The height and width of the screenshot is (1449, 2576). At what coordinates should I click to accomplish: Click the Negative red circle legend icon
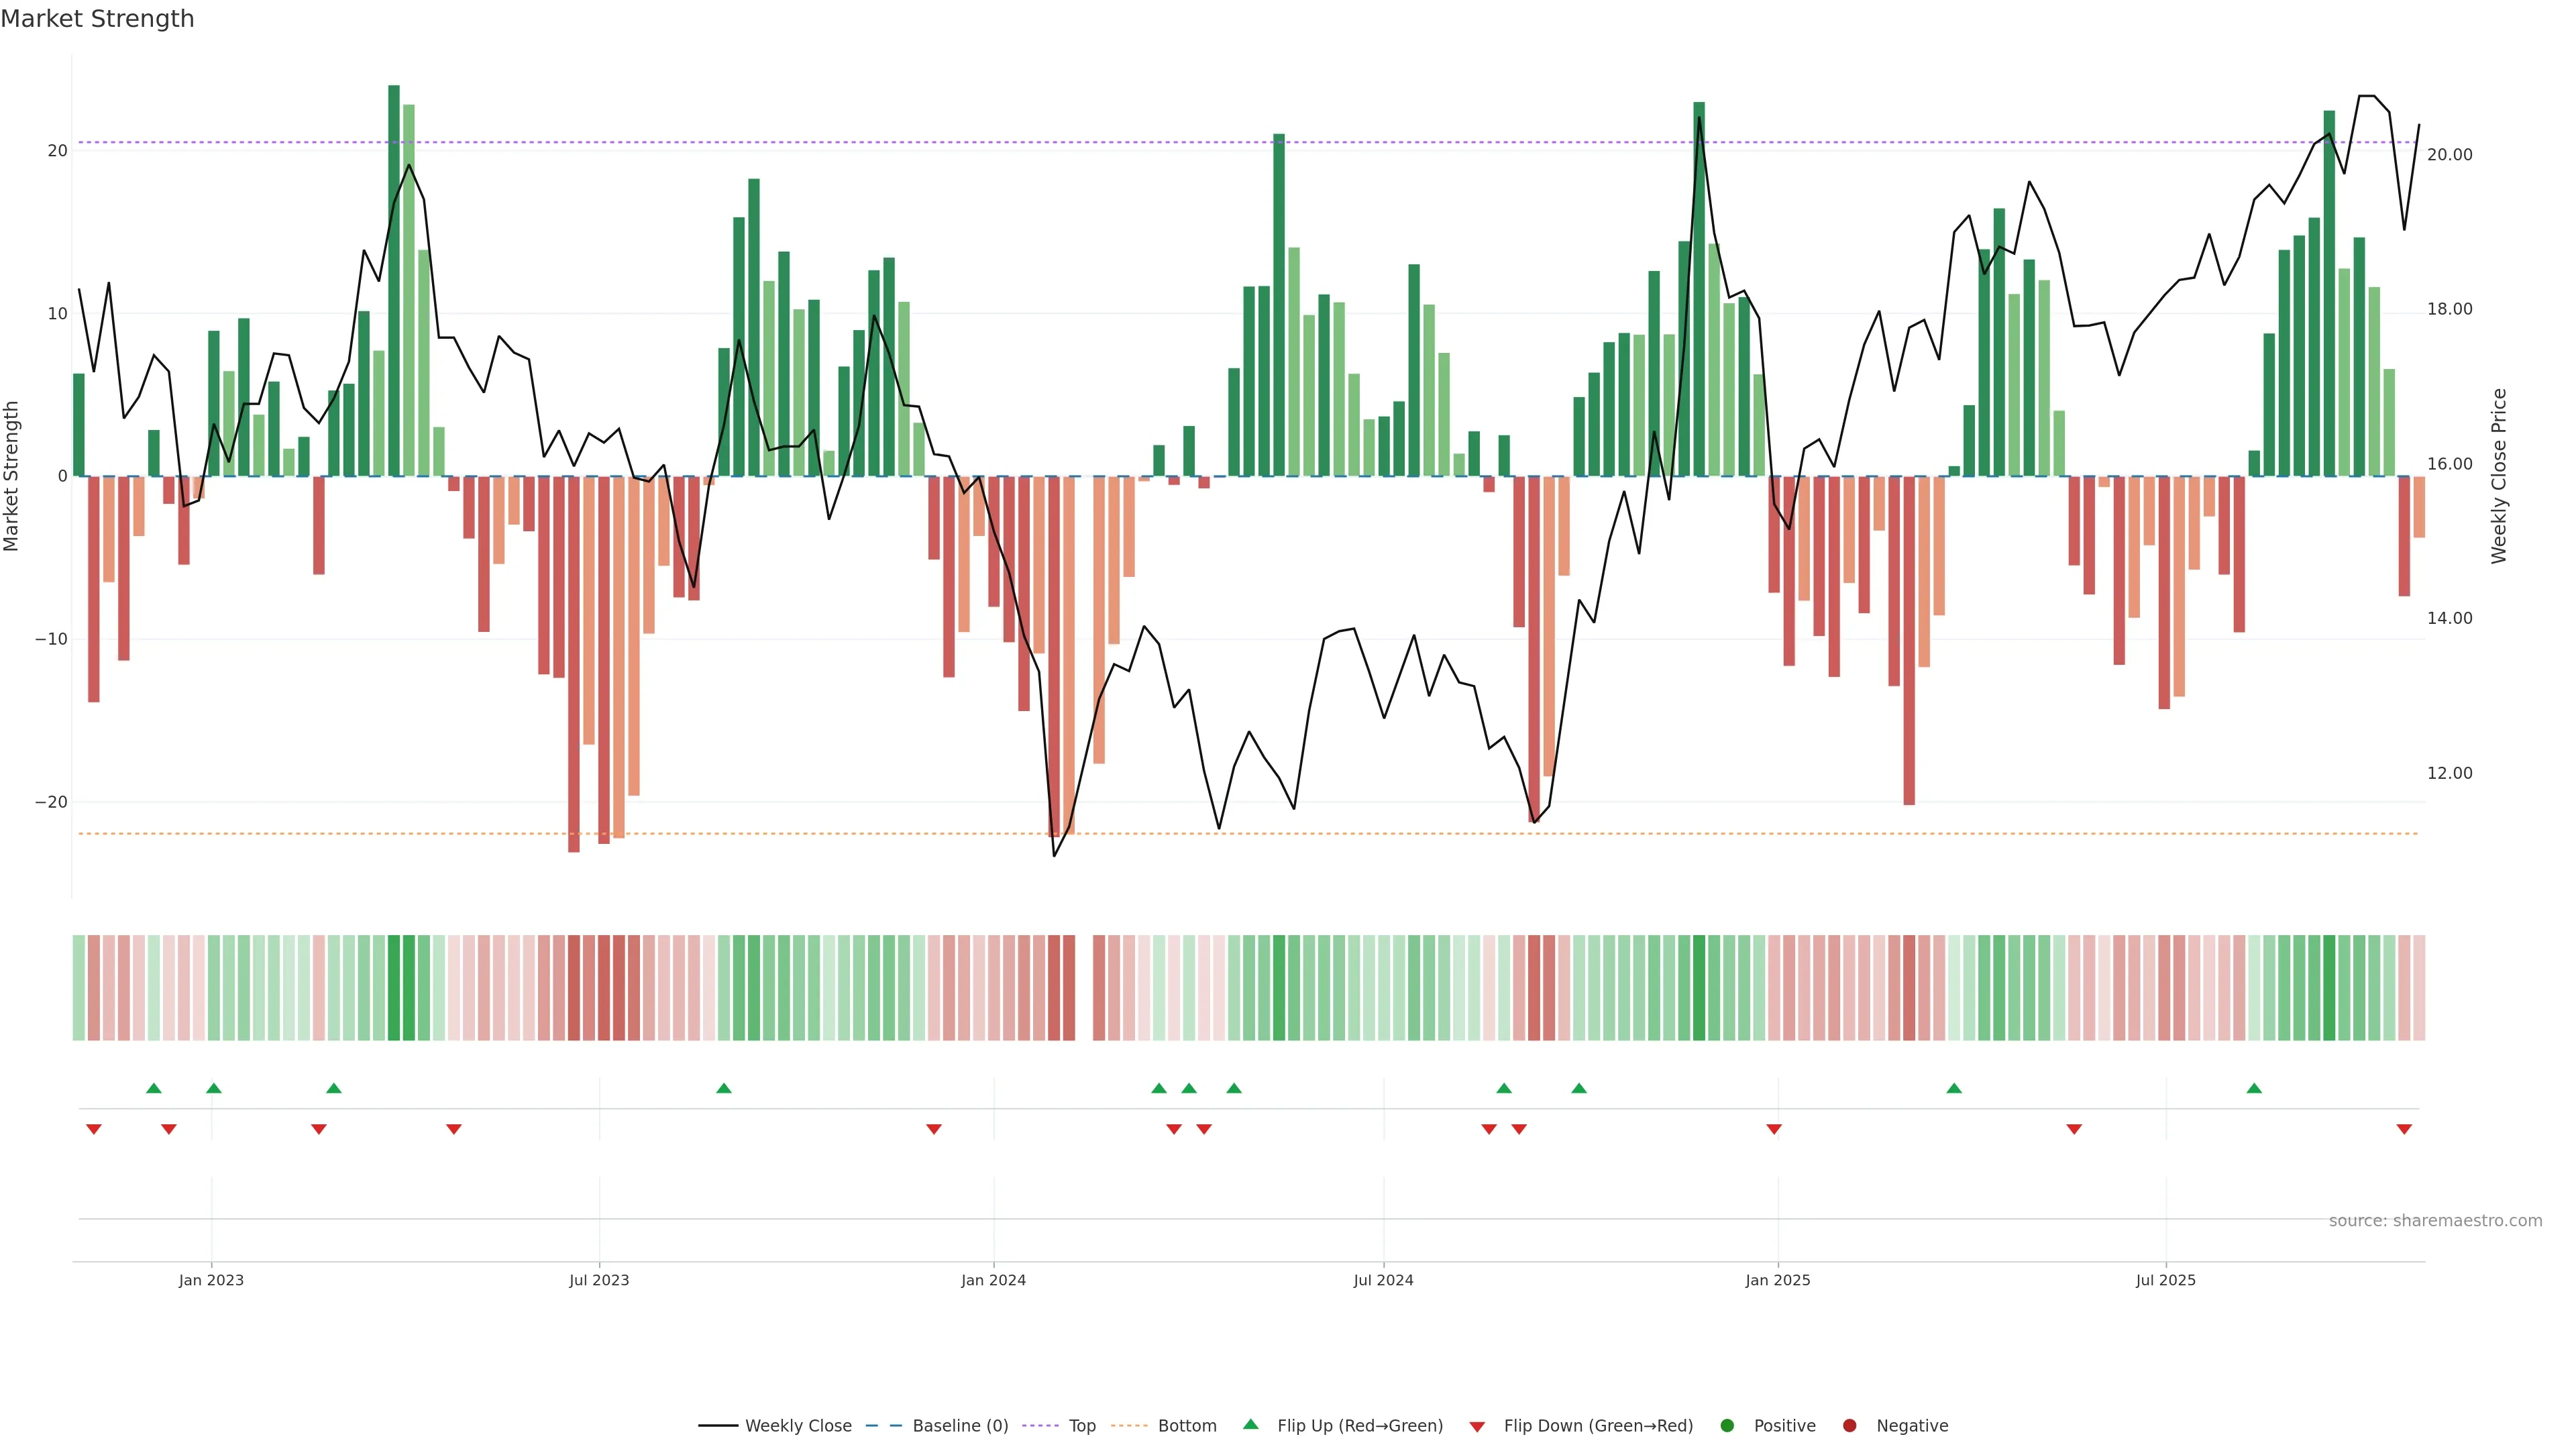1849,1426
